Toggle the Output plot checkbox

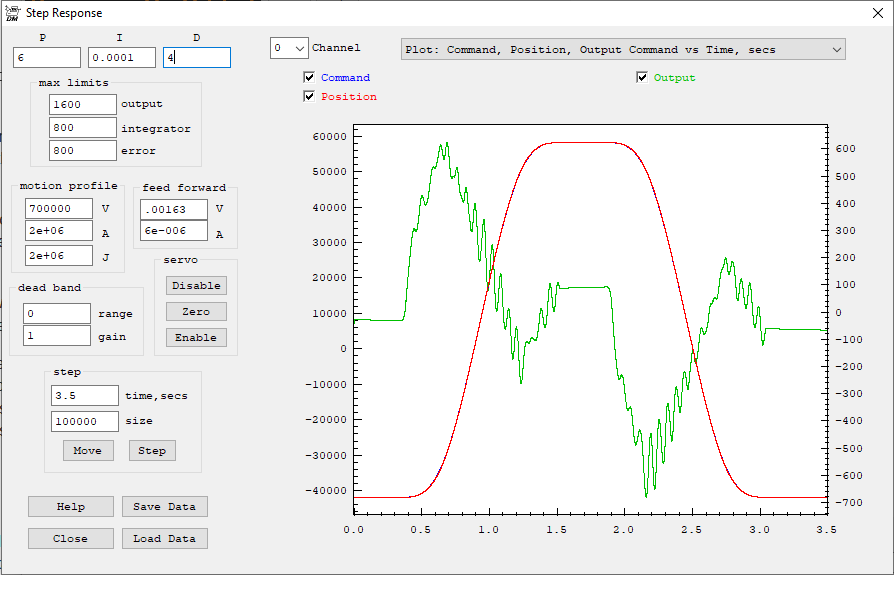pyautogui.click(x=642, y=77)
